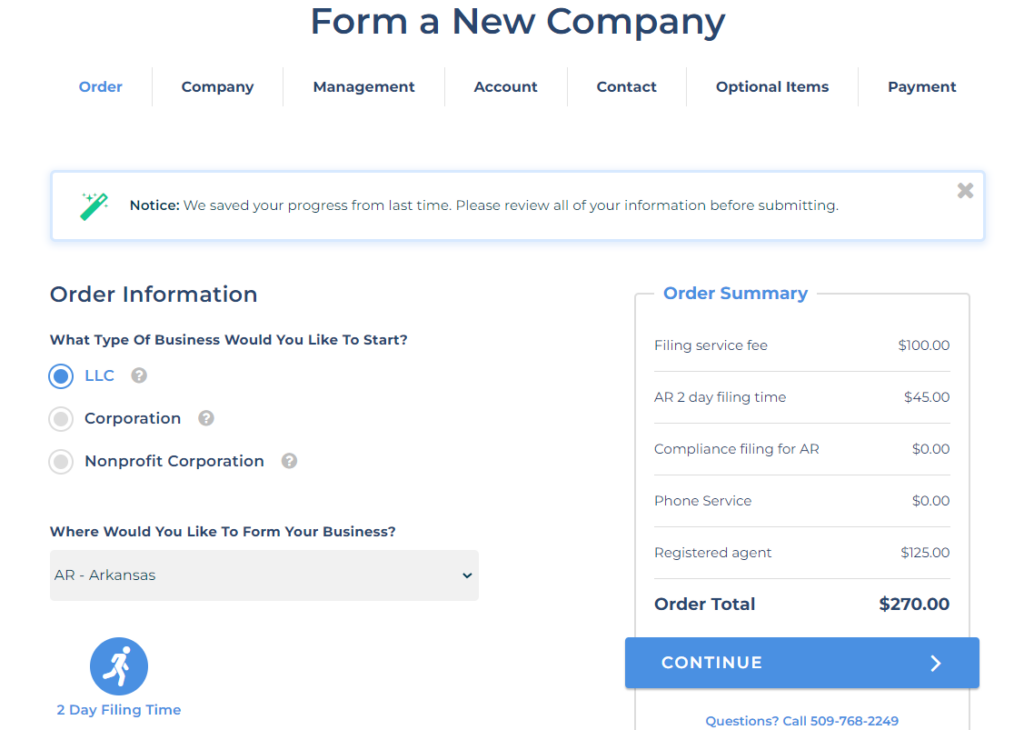Click the Questions? Call 509-768-2249 link
This screenshot has width=1024, height=730.
tap(802, 721)
